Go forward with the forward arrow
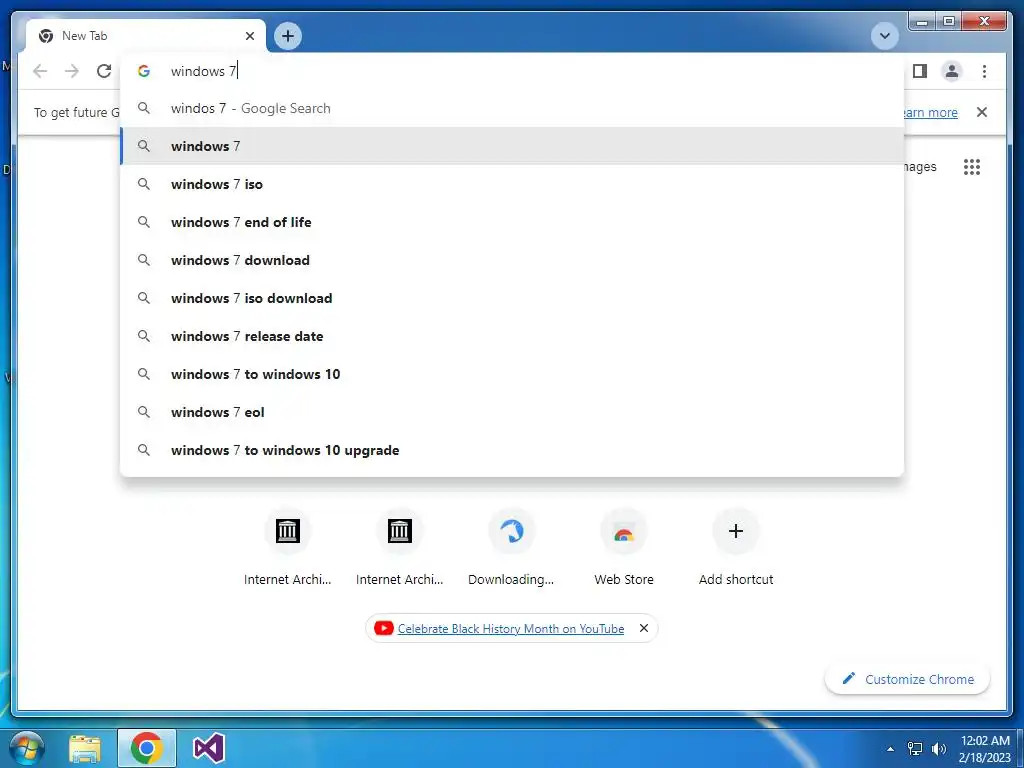The height and width of the screenshot is (768, 1024). click(x=72, y=71)
